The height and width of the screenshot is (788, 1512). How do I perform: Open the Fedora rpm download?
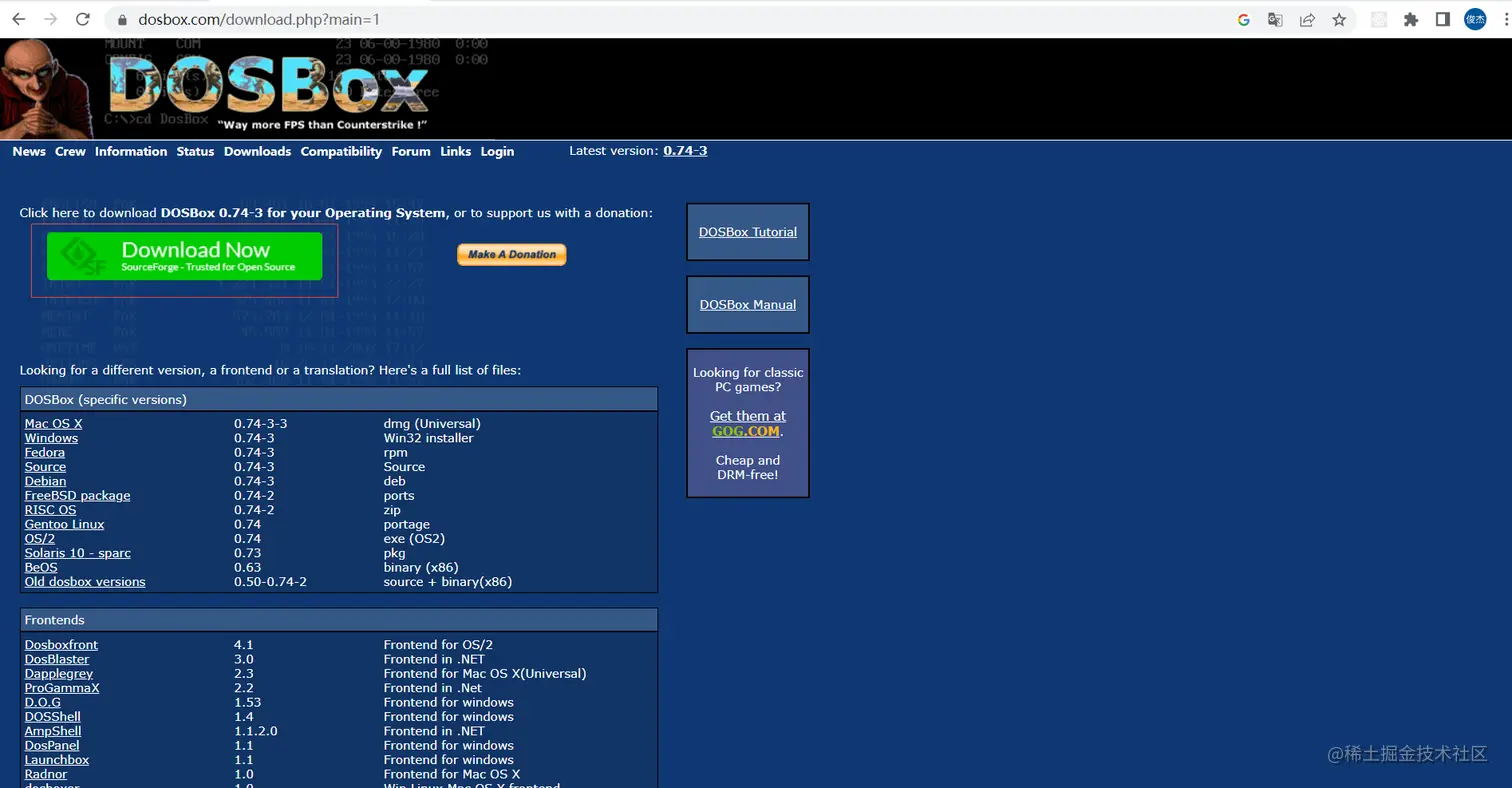click(45, 453)
